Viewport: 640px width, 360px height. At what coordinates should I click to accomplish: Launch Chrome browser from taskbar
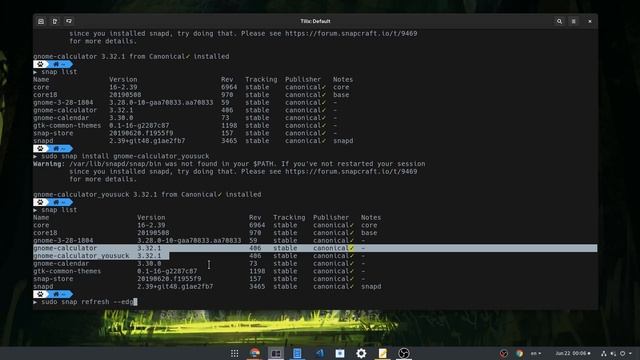(x=255, y=353)
